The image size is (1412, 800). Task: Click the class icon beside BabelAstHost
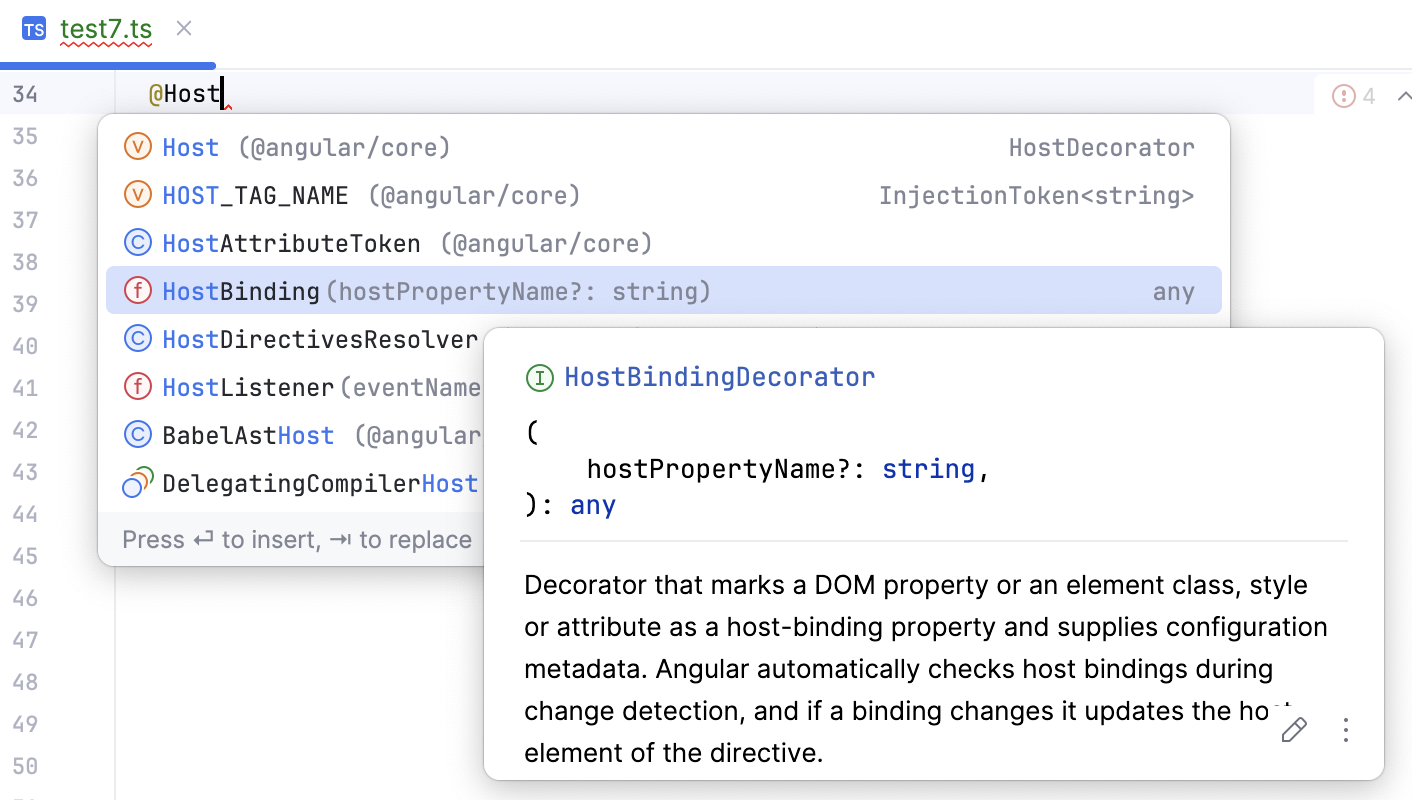pos(137,434)
